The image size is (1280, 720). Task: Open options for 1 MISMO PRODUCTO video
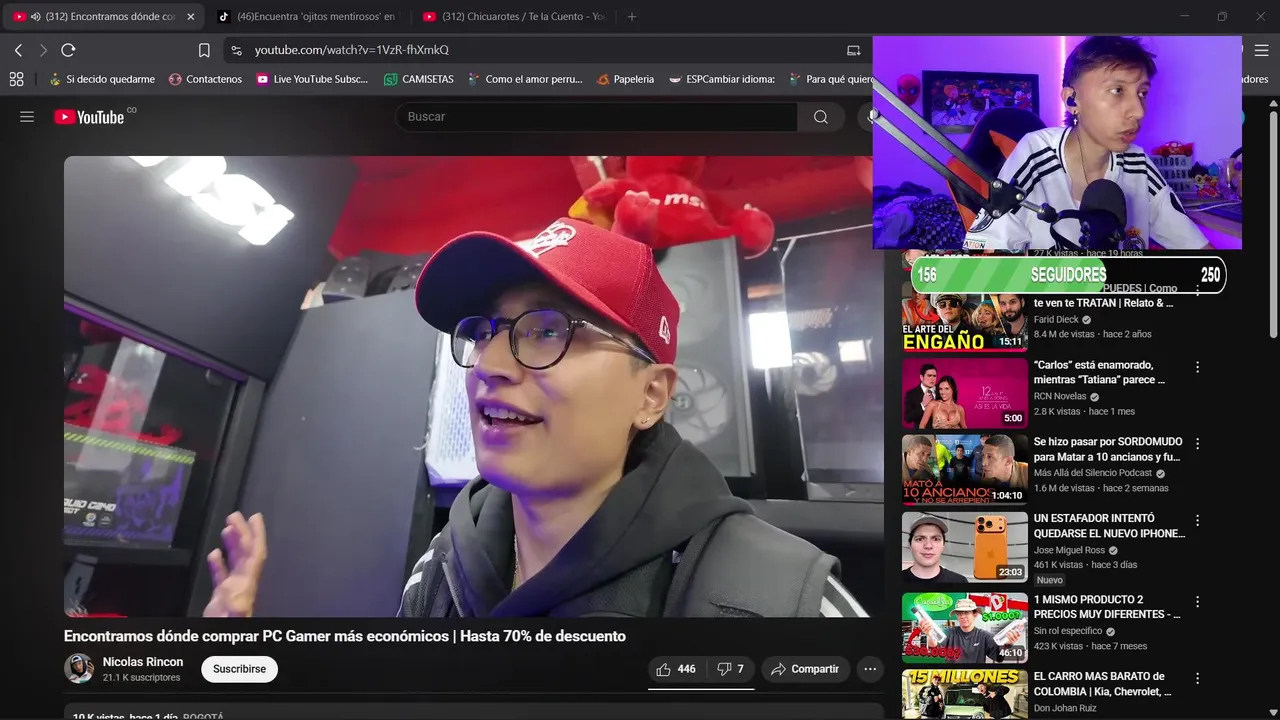click(x=1197, y=601)
